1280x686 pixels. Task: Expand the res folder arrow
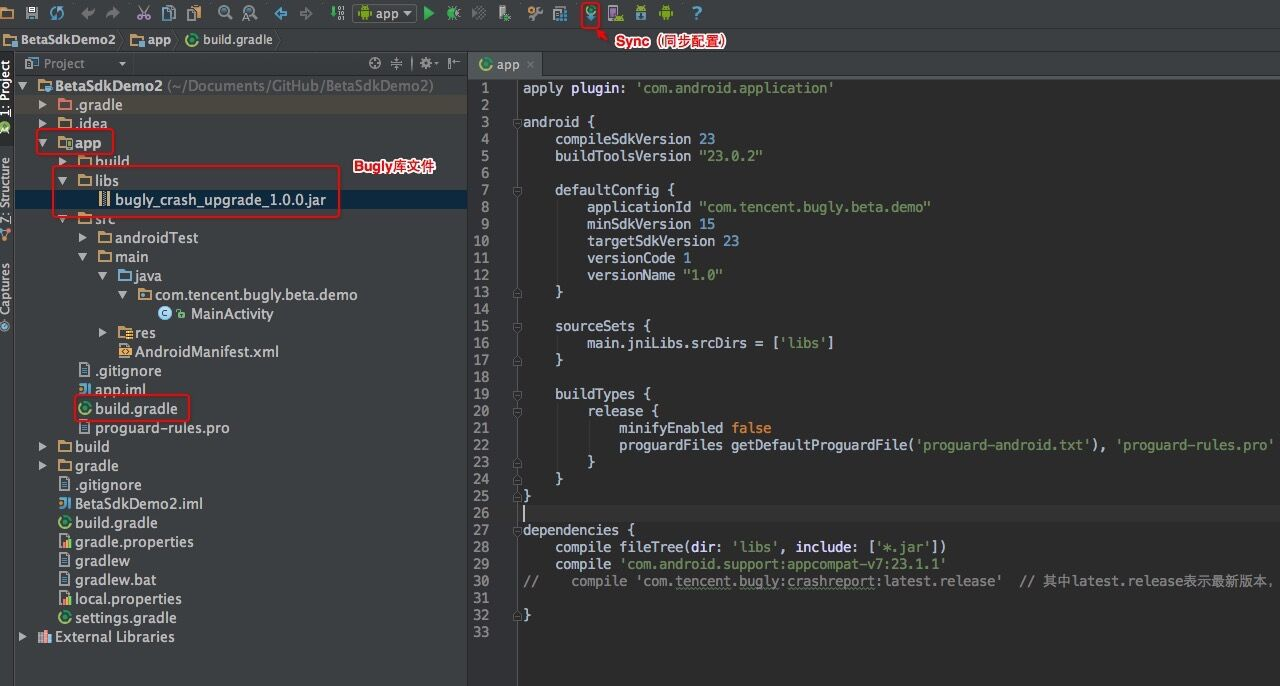click(x=103, y=333)
